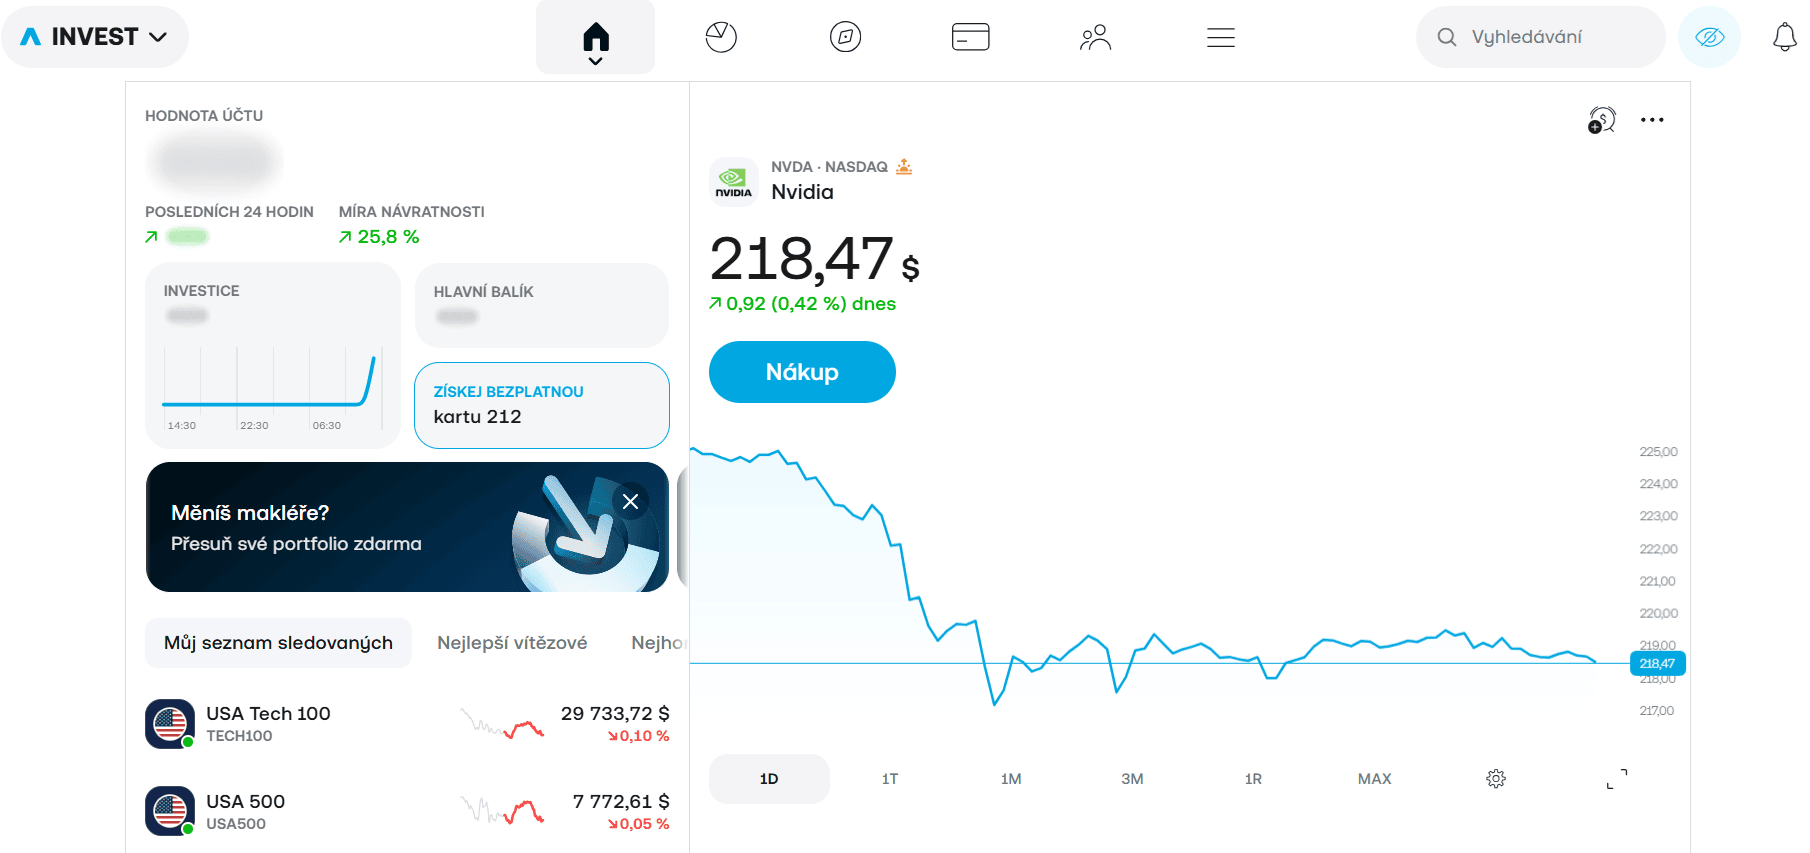Viewport: 1810px width, 853px height.
Task: Switch to Nejlepší vítězové tab
Action: 512,643
